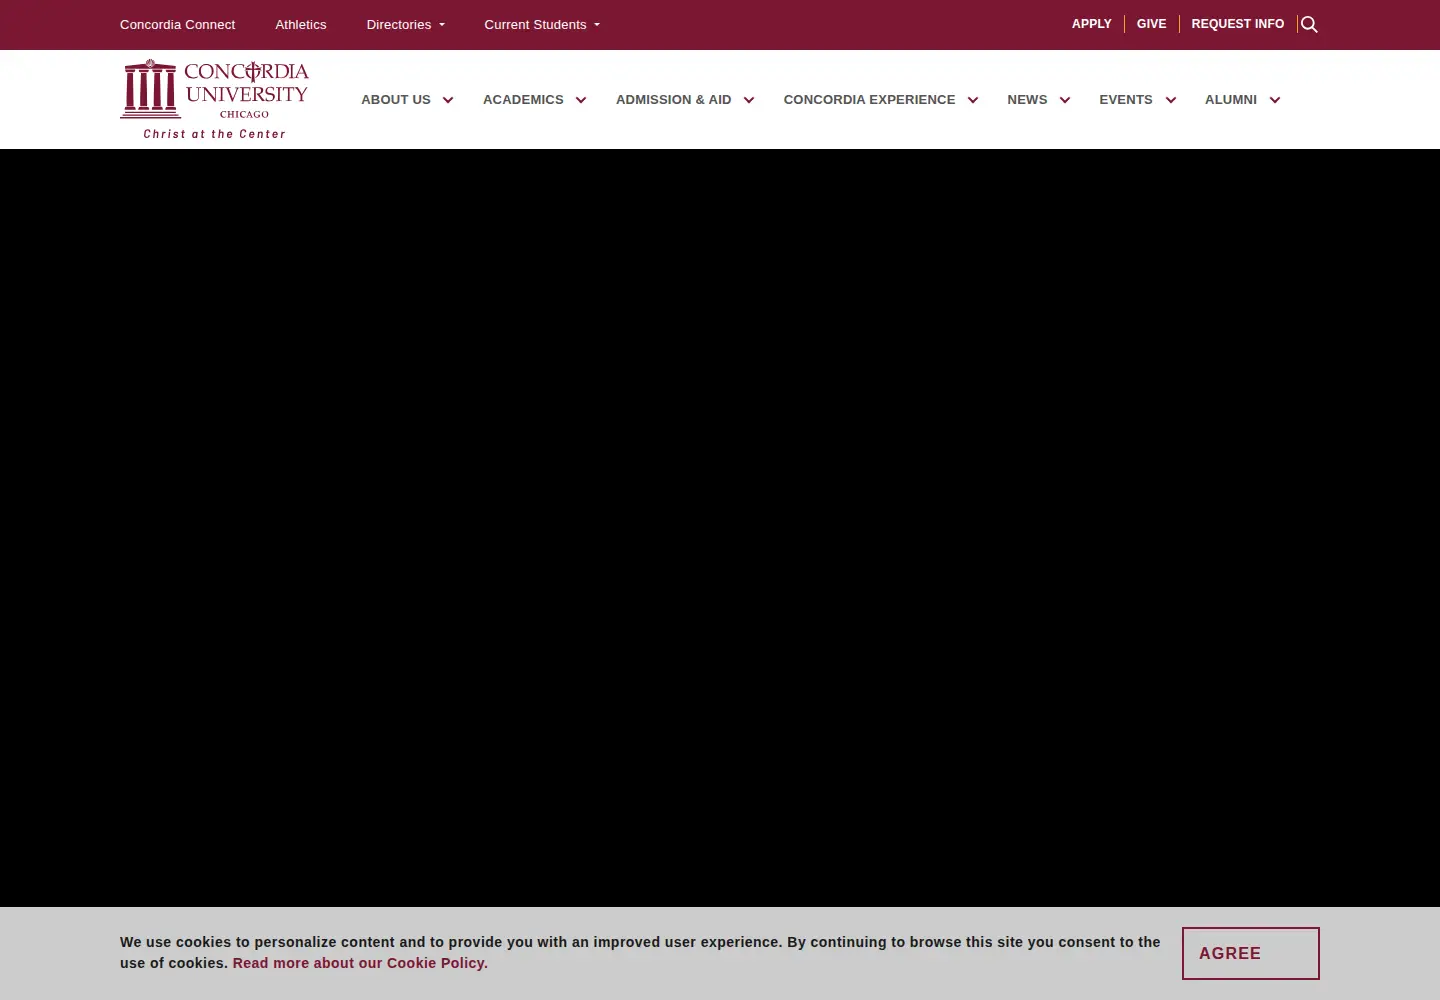Screen dimensions: 1440x1000
Task: Open the ACADEMICS menu
Action: point(523,100)
